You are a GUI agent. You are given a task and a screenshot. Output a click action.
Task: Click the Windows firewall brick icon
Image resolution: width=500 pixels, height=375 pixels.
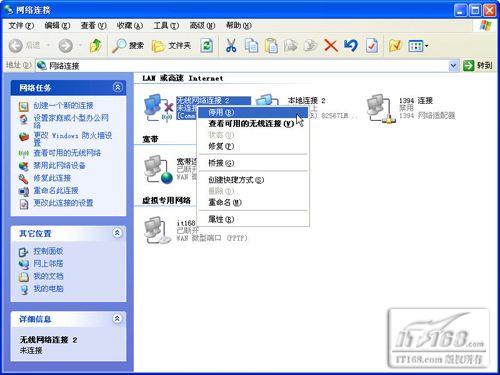click(24, 136)
